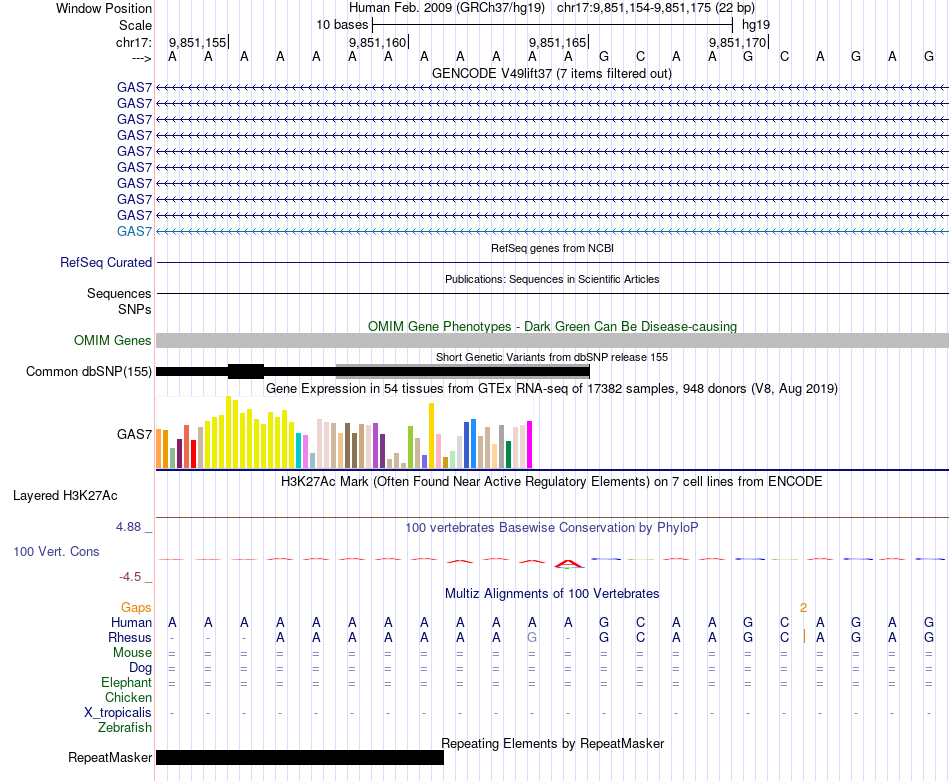Select the thick black dbSNP variant block
The height and width of the screenshot is (781, 950).
click(x=246, y=371)
